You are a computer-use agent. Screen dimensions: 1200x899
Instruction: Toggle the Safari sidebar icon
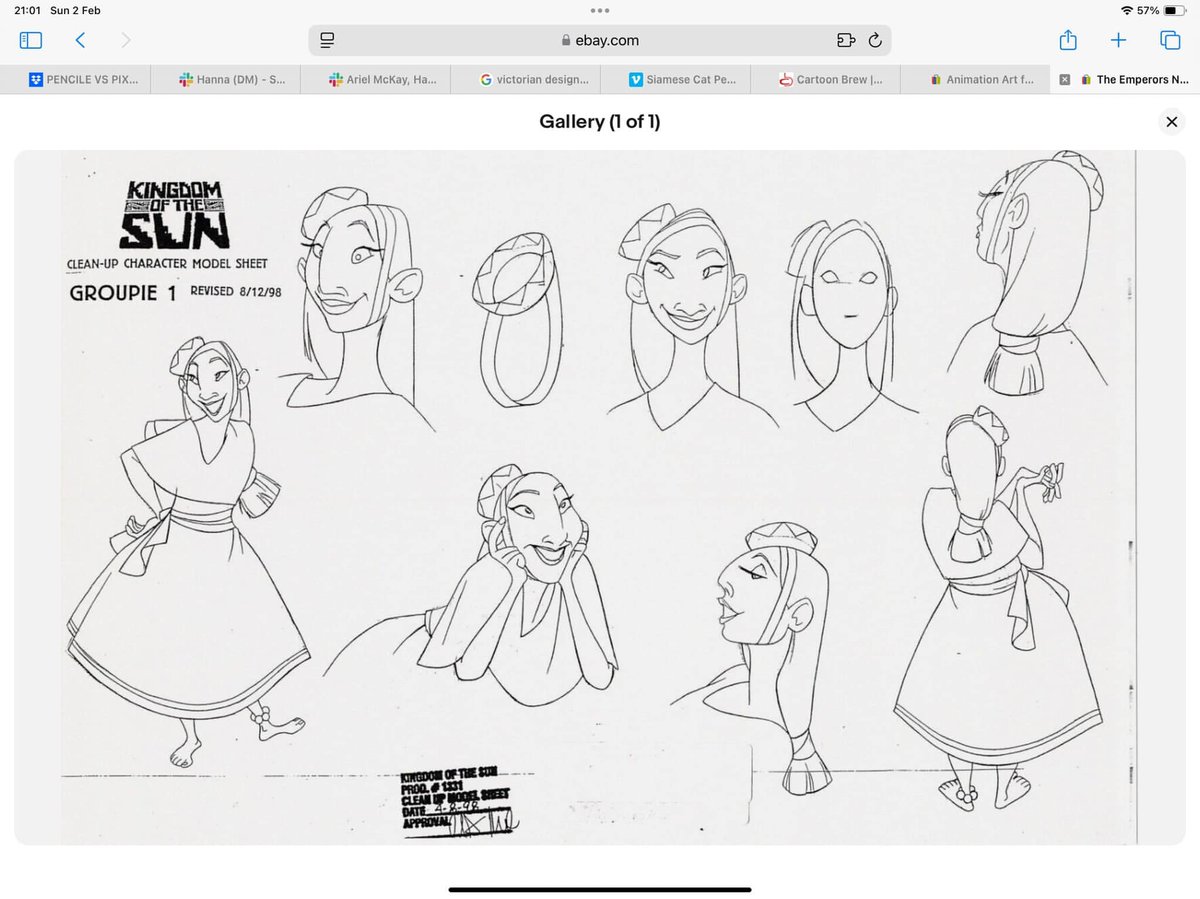tap(31, 40)
